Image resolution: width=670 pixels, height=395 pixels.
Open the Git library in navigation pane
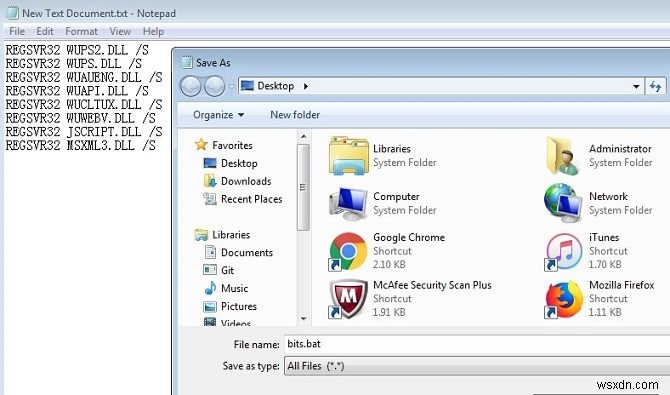point(227,271)
